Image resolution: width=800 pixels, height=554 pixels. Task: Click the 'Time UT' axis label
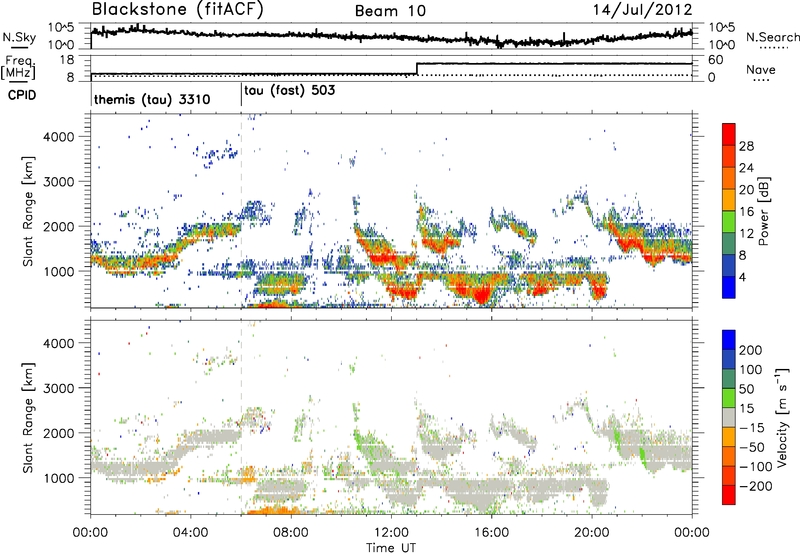[391, 548]
